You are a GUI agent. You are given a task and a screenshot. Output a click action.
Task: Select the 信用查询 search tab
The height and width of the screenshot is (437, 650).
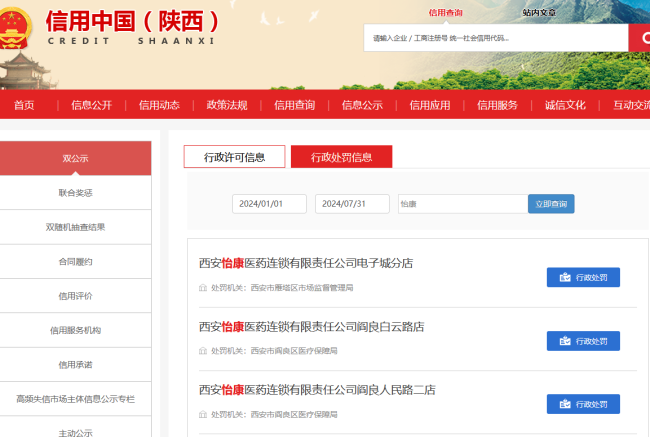tap(446, 13)
